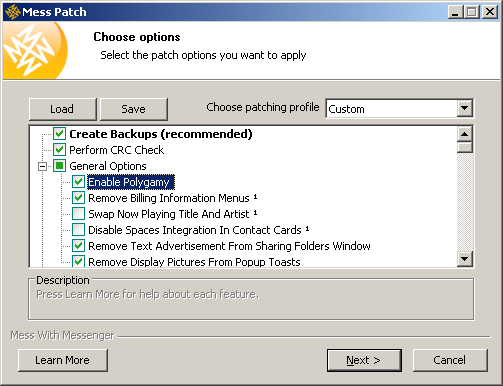Viewport: 503px width, 386px height.
Task: Select the Create Backups (recommended) label
Action: coord(161,134)
